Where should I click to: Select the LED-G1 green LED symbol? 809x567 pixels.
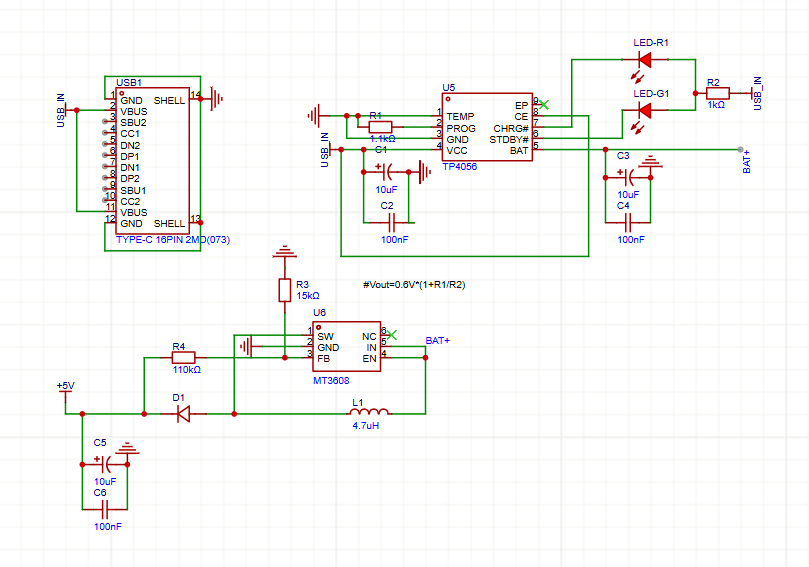[x=645, y=109]
